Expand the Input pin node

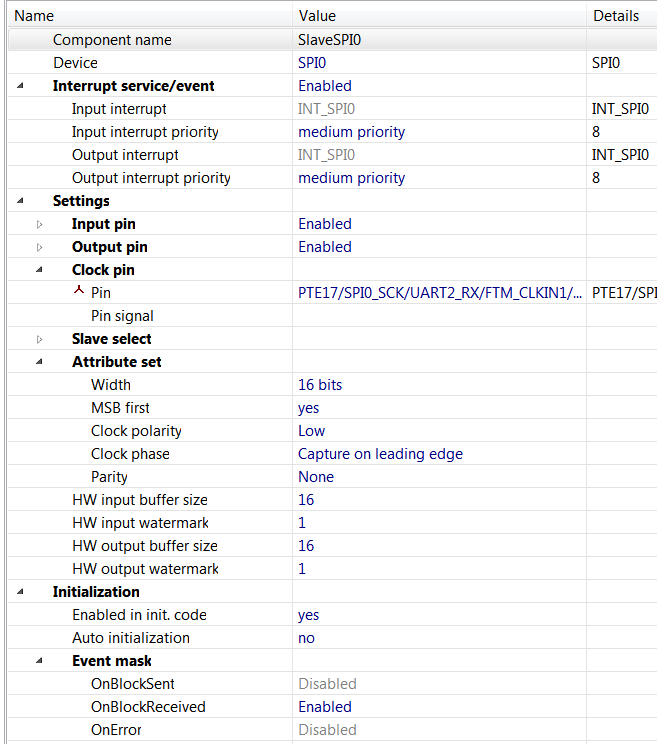[40, 224]
